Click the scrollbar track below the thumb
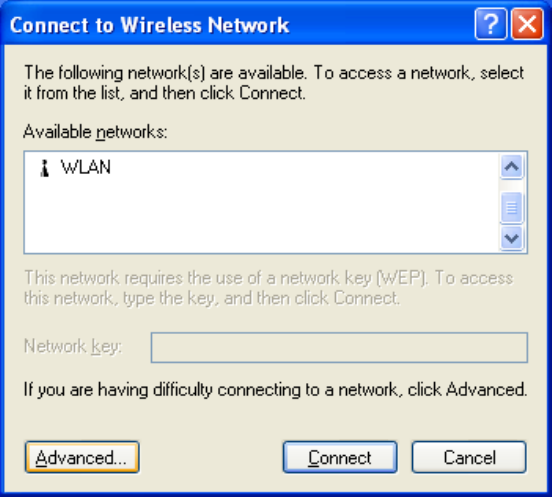The width and height of the screenshot is (552, 497). (512, 225)
